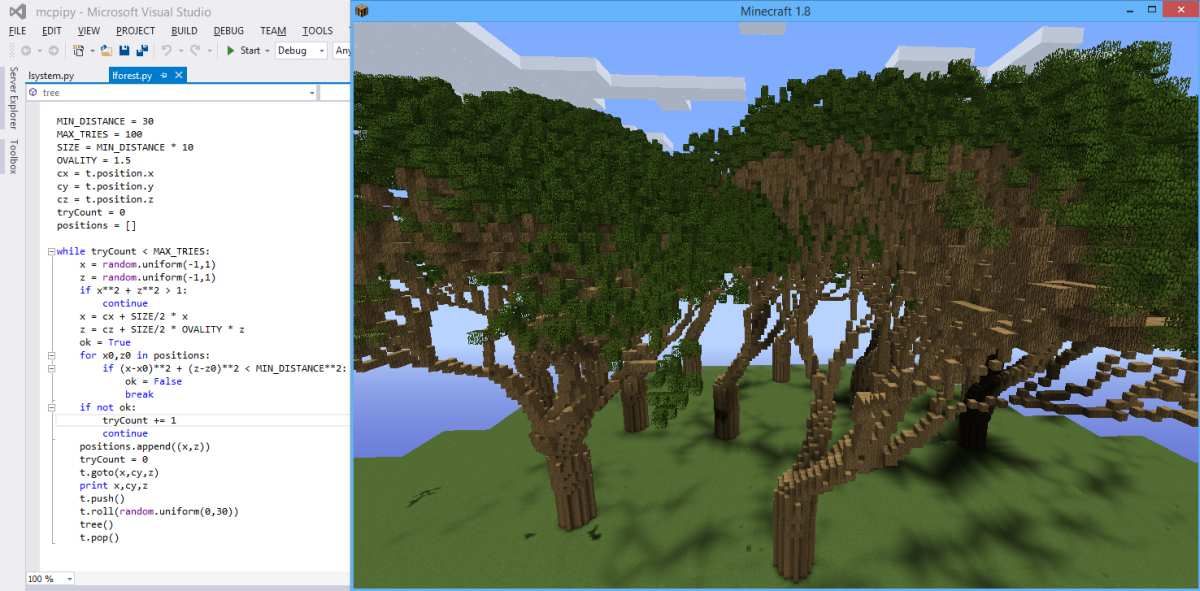Switch to the lsystem.py tab

click(51, 75)
